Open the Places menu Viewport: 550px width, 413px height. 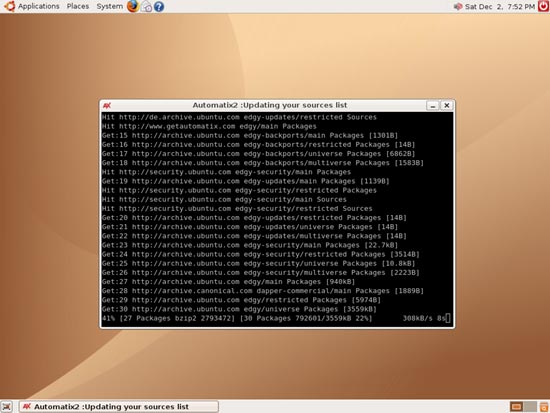point(78,6)
